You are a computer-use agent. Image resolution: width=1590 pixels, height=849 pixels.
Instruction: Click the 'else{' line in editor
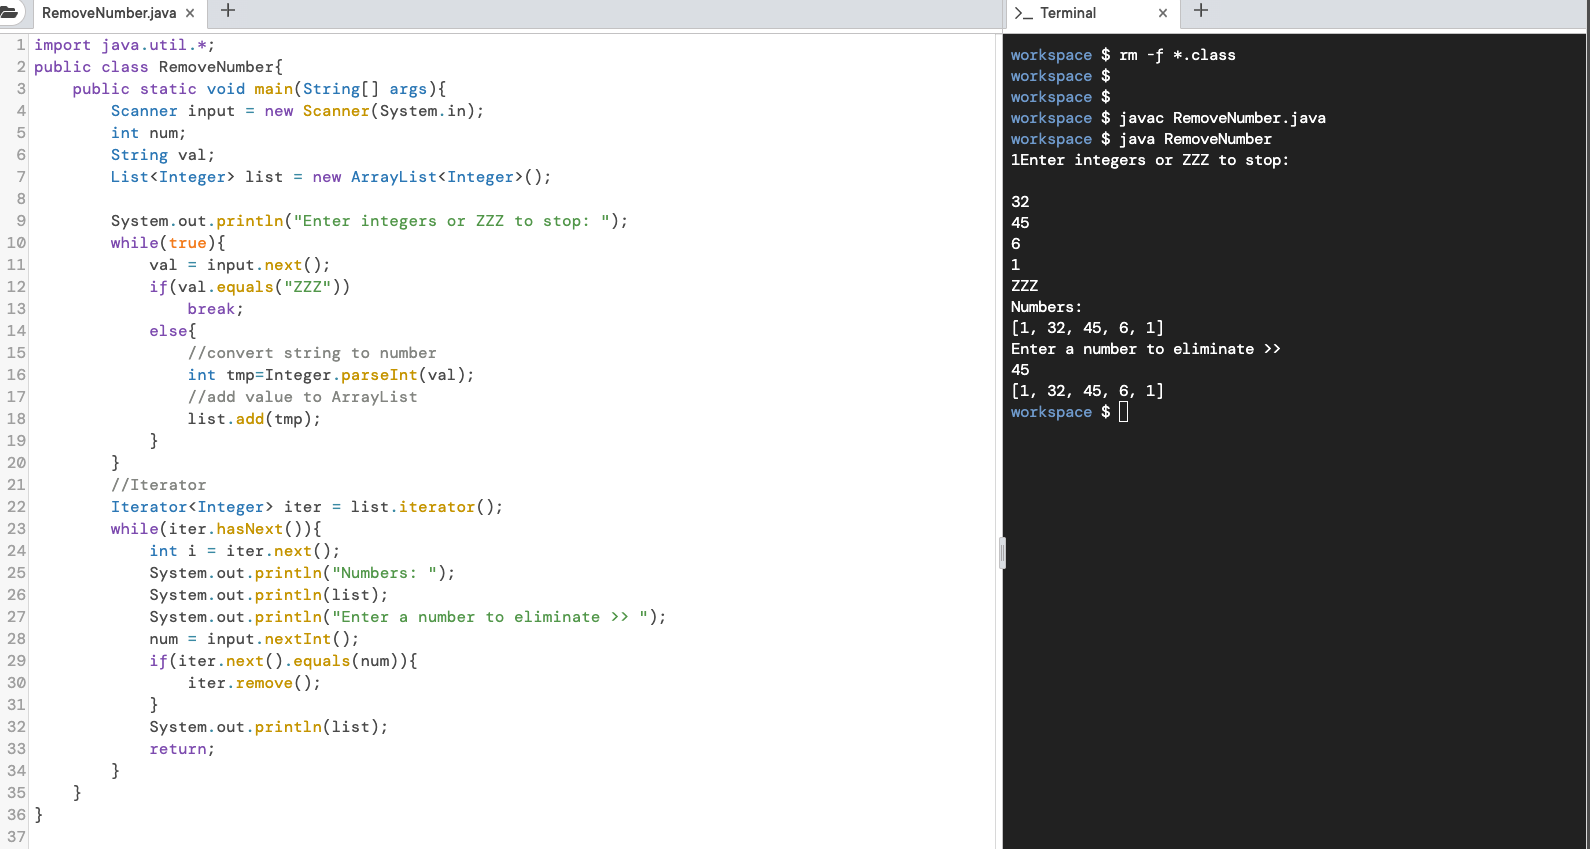[x=173, y=331]
